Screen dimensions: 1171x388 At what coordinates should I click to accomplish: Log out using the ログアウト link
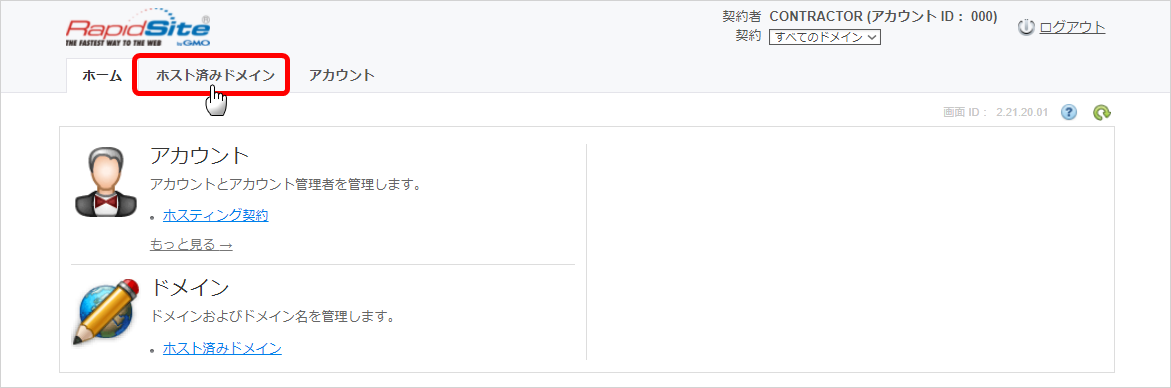tap(1072, 28)
